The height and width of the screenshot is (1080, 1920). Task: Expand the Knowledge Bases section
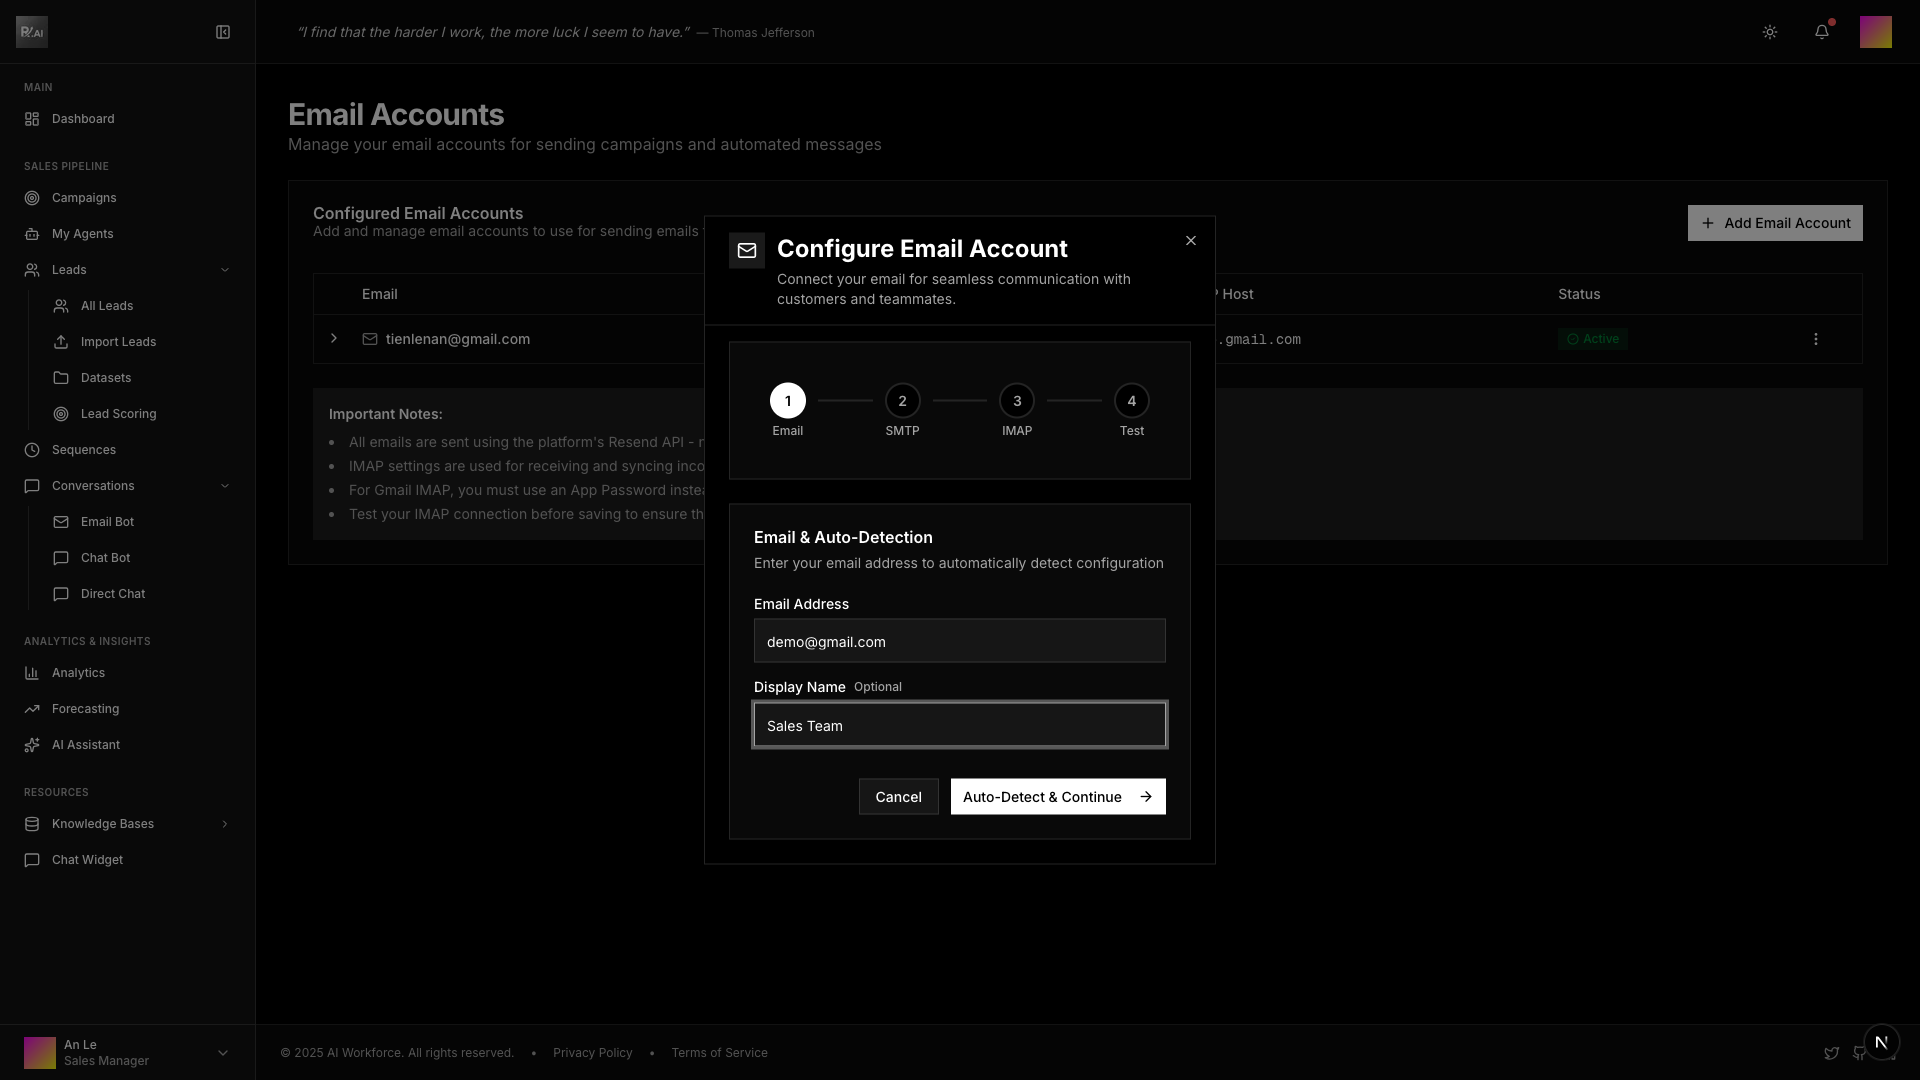tap(224, 824)
